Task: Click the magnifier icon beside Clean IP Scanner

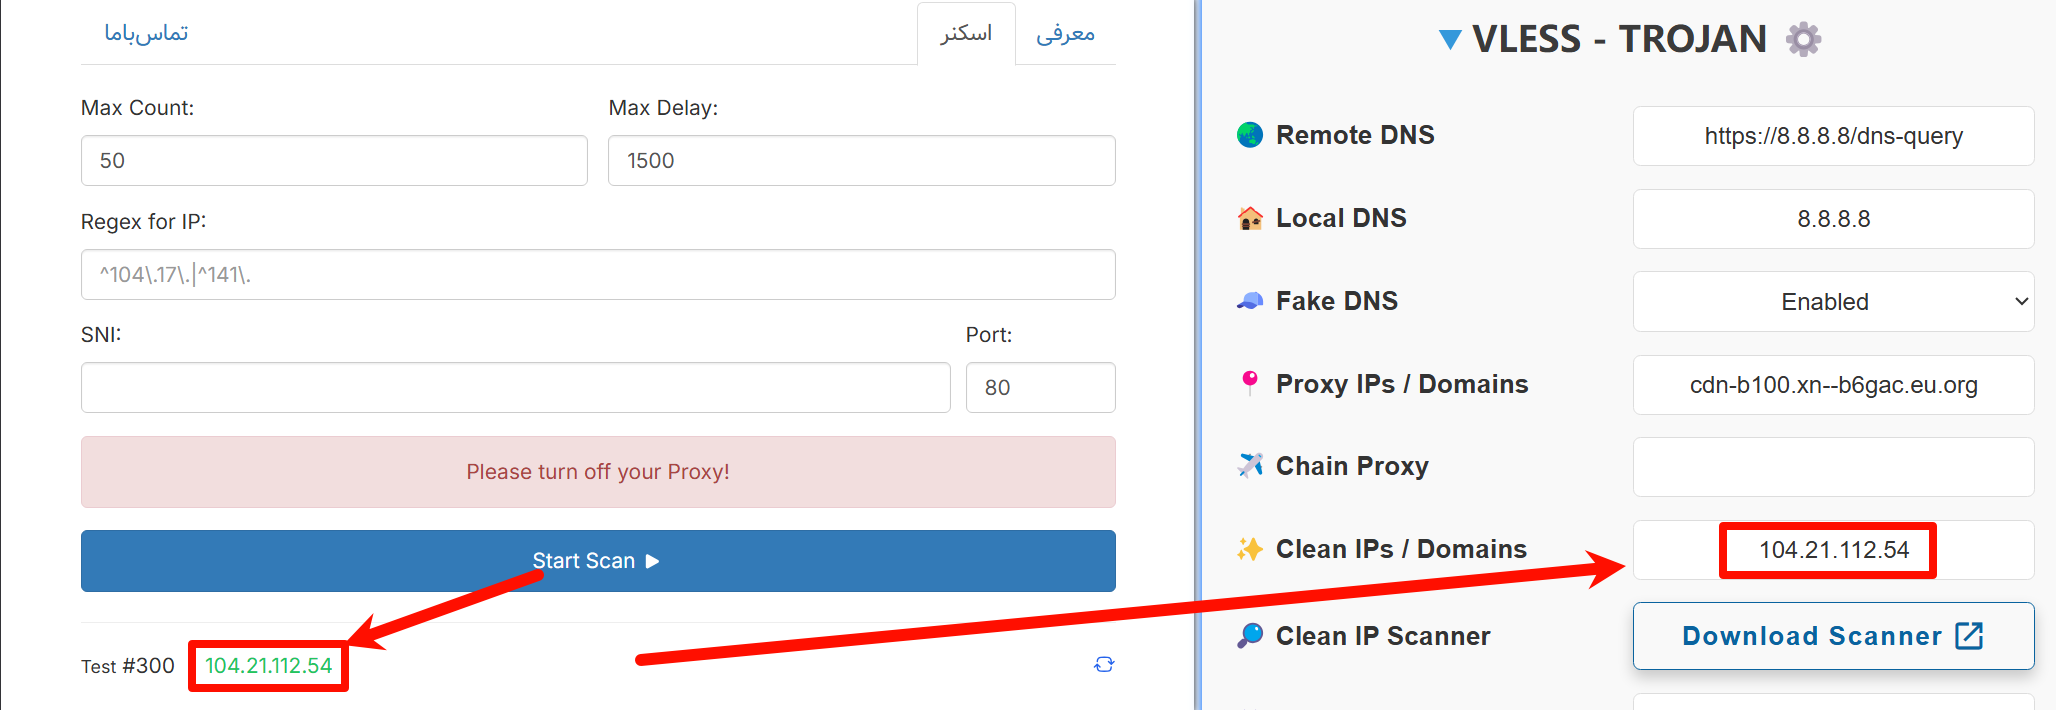Action: [x=1250, y=636]
